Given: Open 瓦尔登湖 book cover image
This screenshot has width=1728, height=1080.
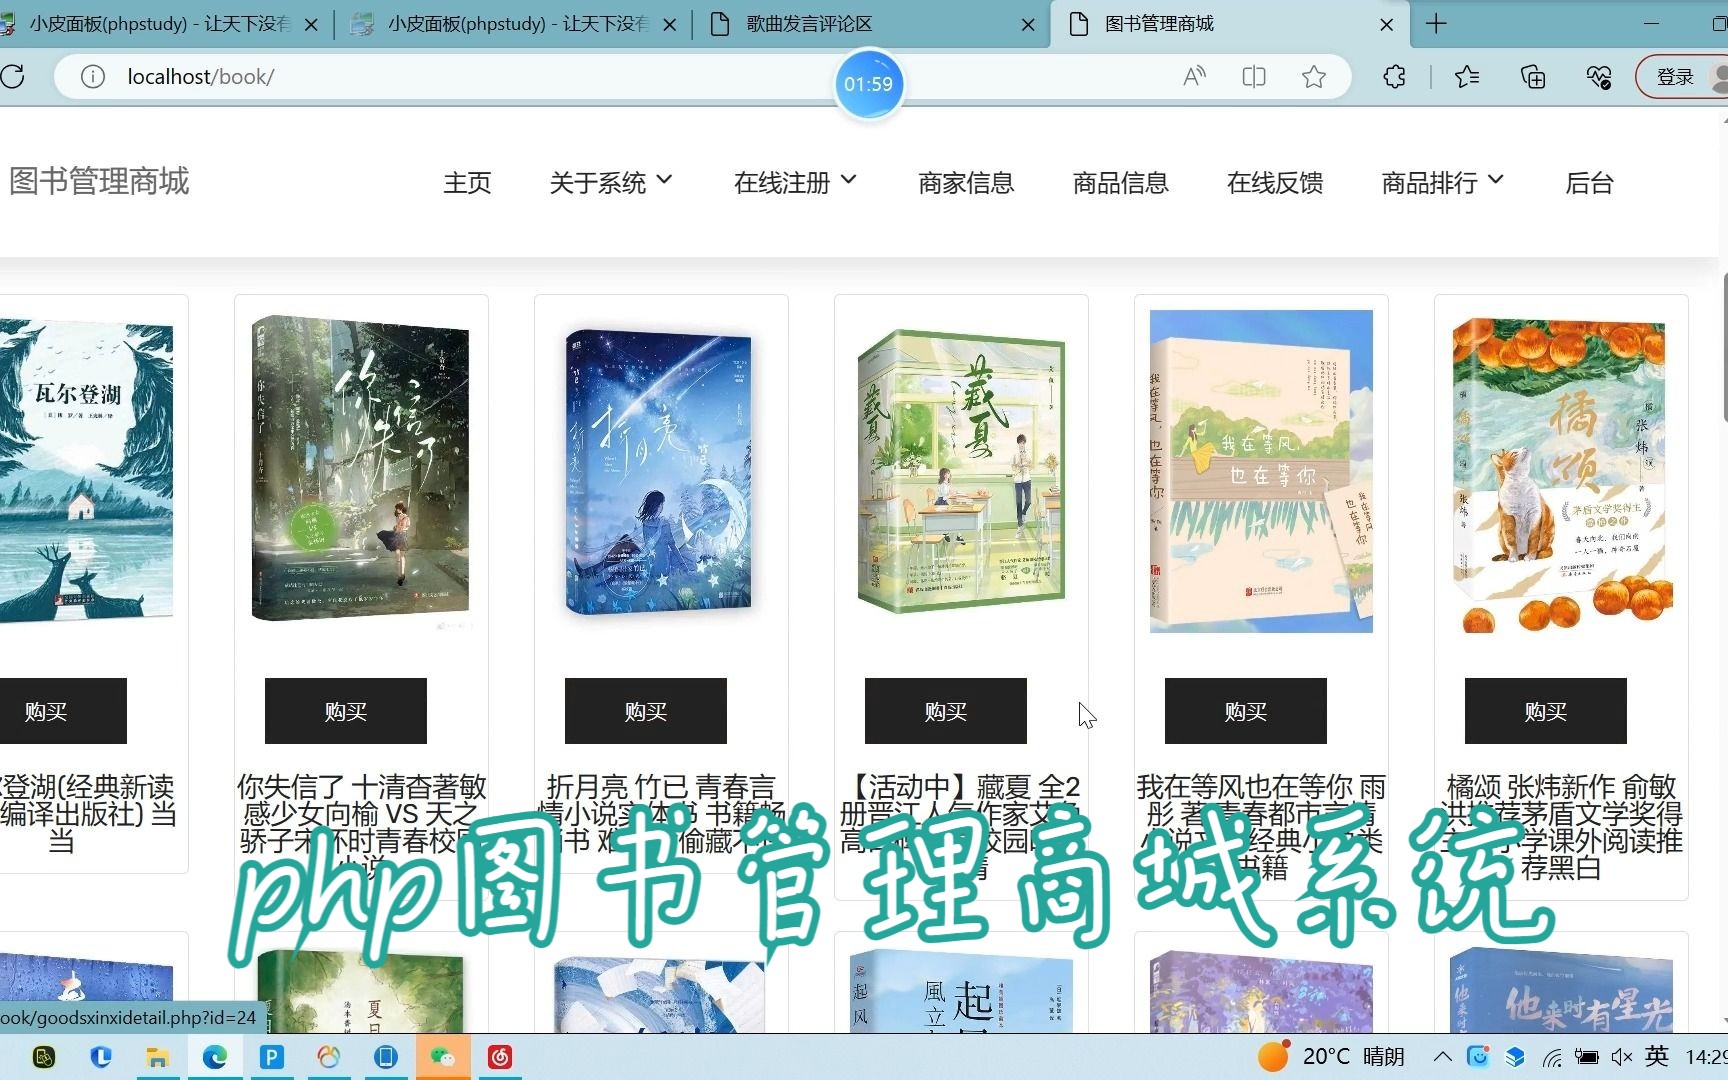Looking at the screenshot, I should (x=86, y=472).
